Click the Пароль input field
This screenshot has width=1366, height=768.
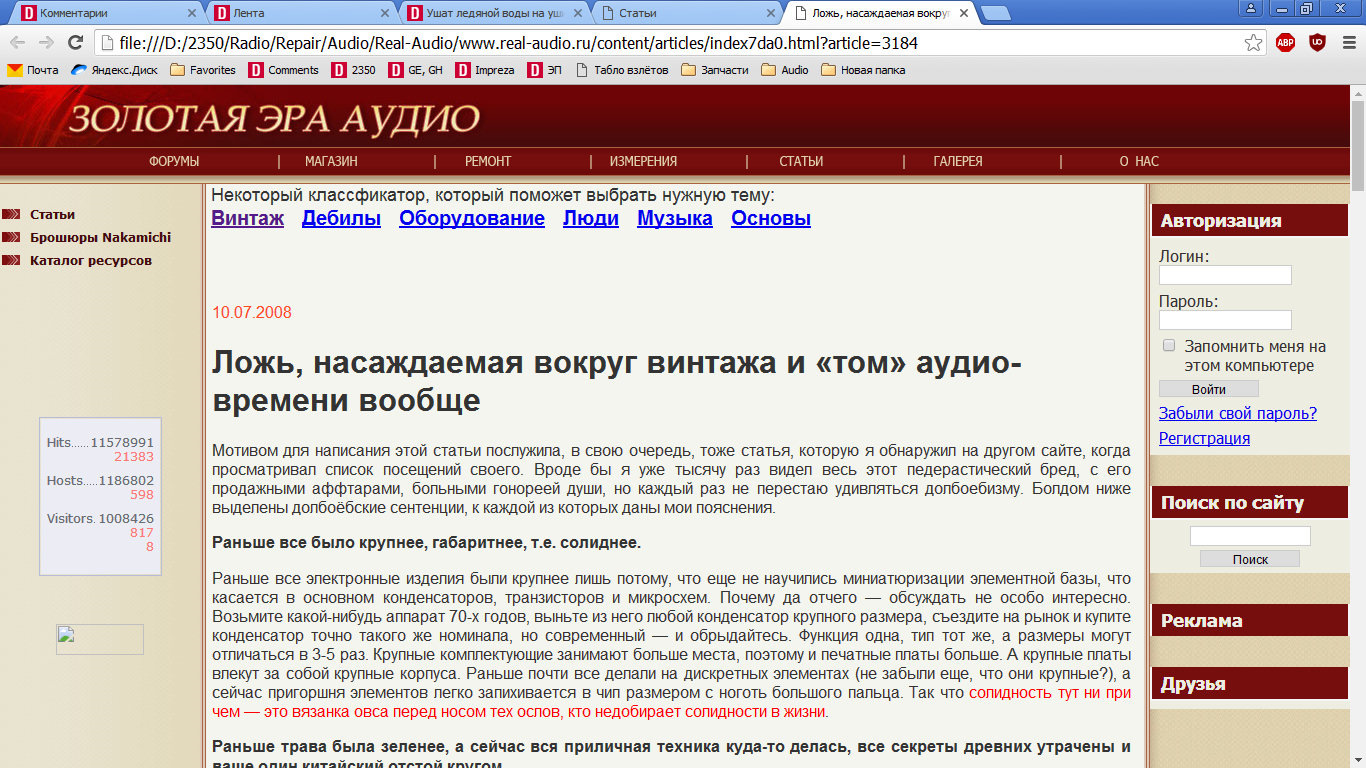click(x=1225, y=320)
